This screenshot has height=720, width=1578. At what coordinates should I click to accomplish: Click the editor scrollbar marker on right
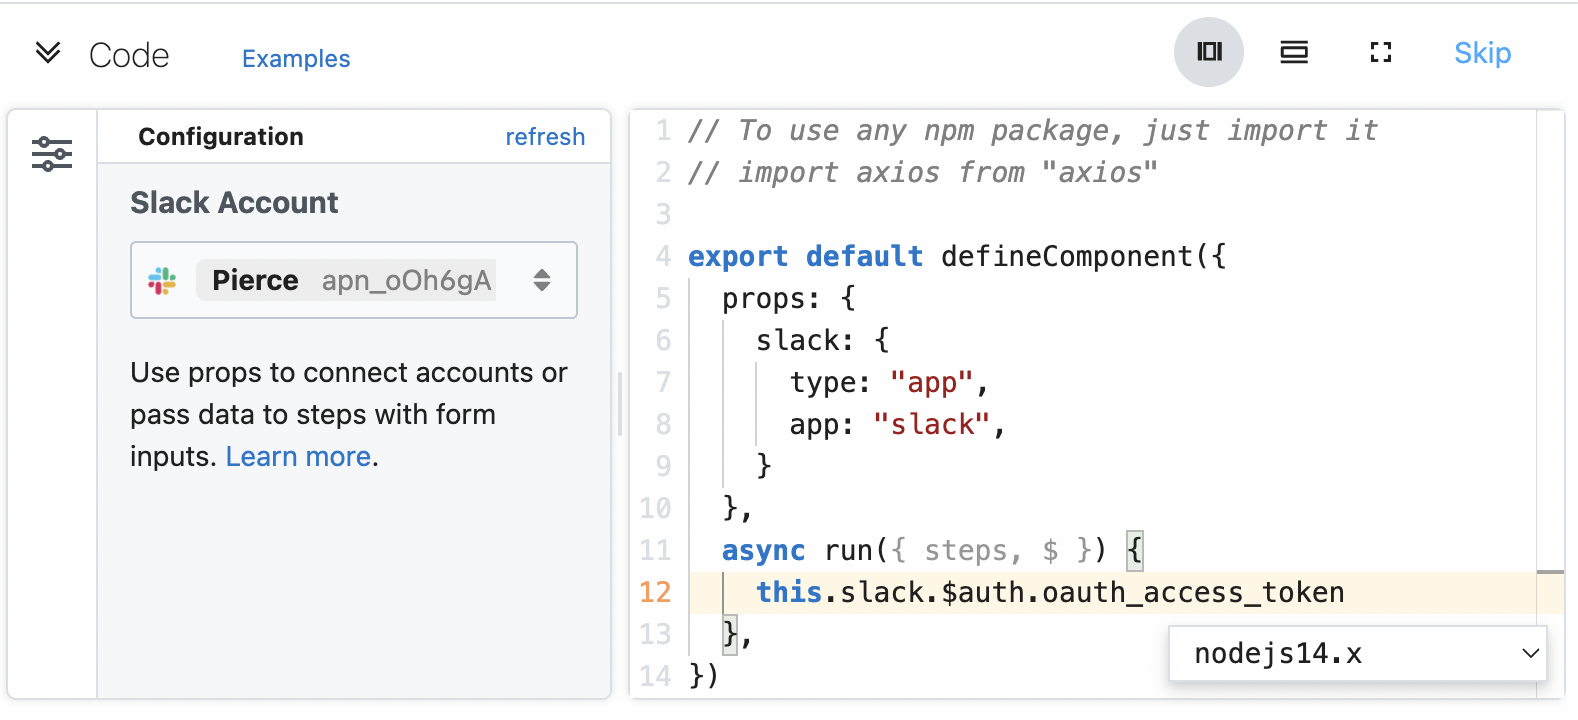tap(1550, 572)
